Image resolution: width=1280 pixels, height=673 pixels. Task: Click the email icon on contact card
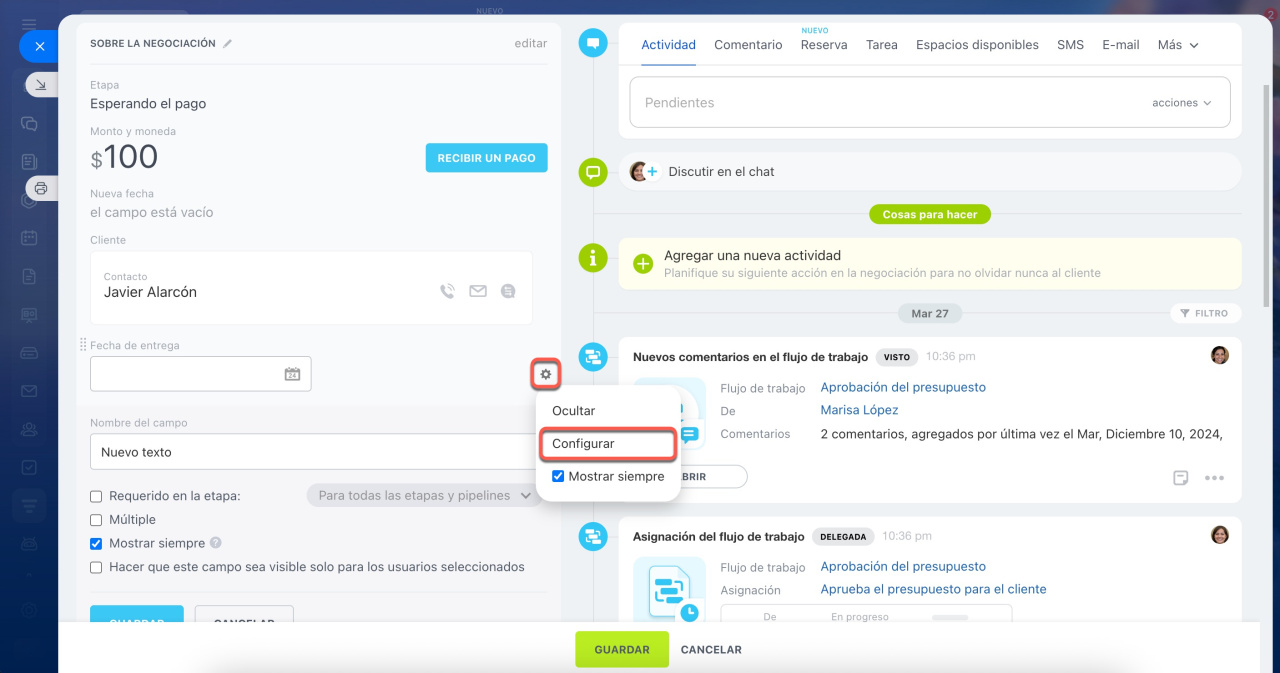point(478,291)
